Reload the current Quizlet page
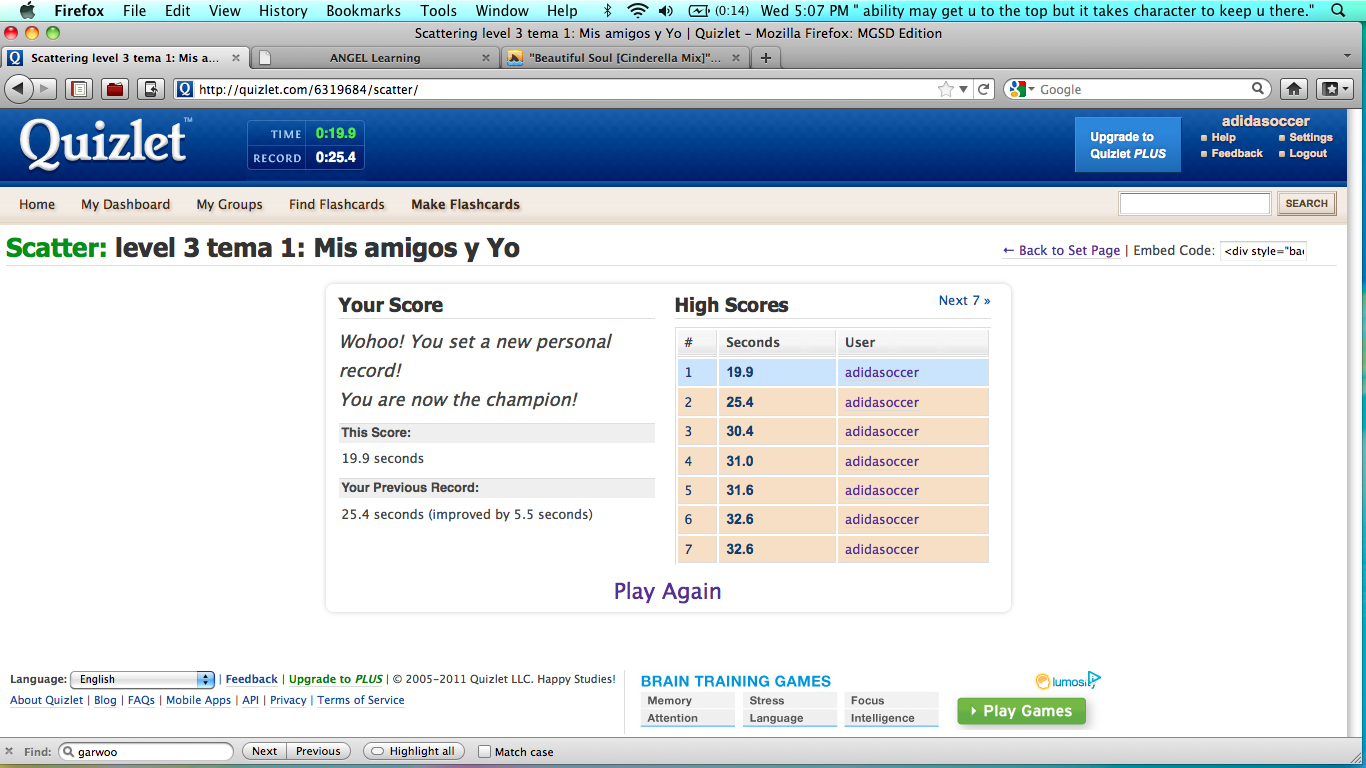The image size is (1366, 768). coord(984,89)
